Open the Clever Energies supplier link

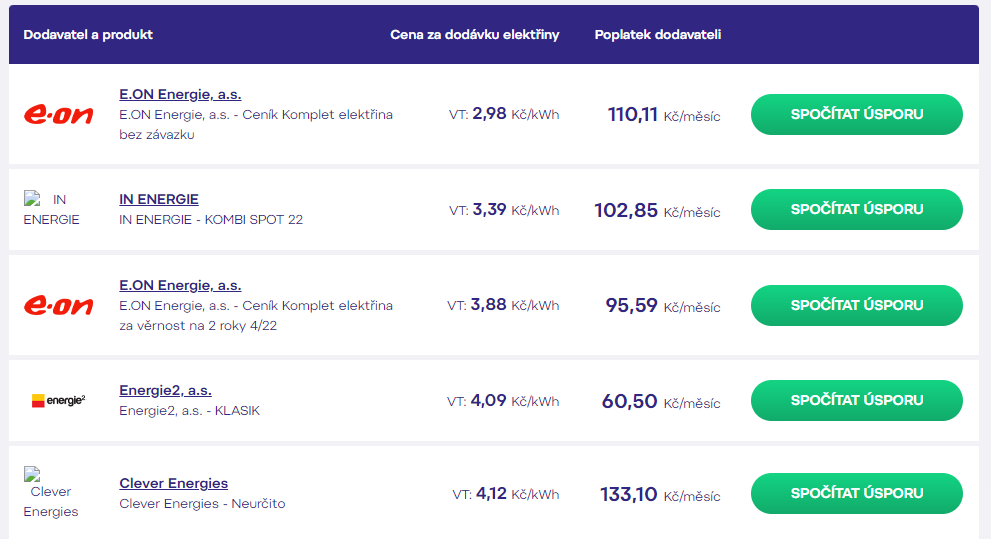click(x=173, y=483)
